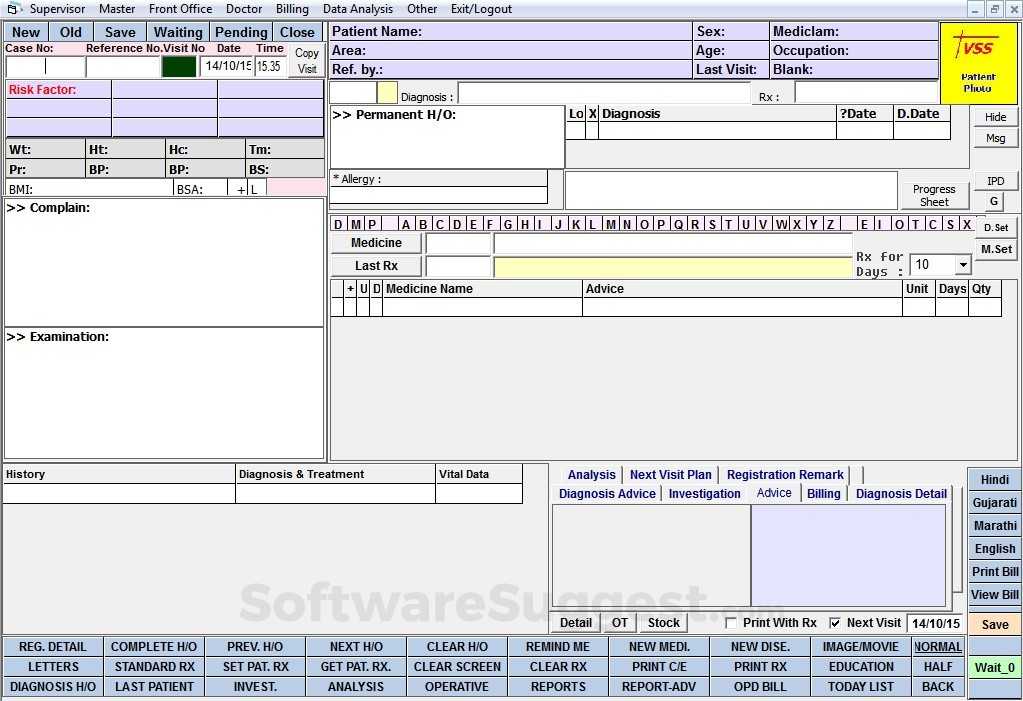The image size is (1023, 701).
Task: Click Save in the top toolbar
Action: 119,31
